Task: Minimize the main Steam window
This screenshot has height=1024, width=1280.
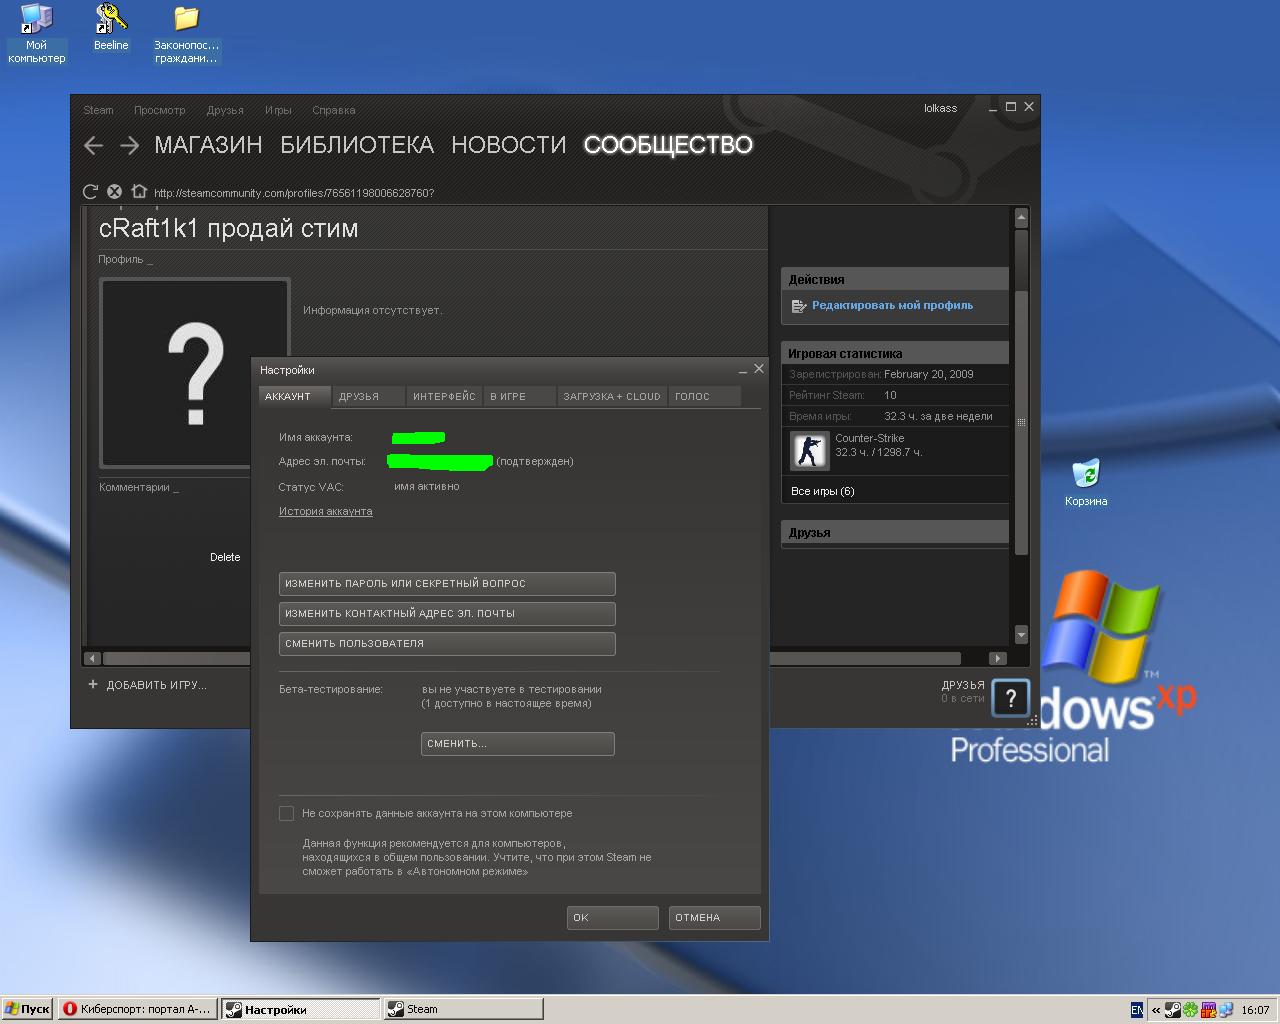Action: (993, 107)
